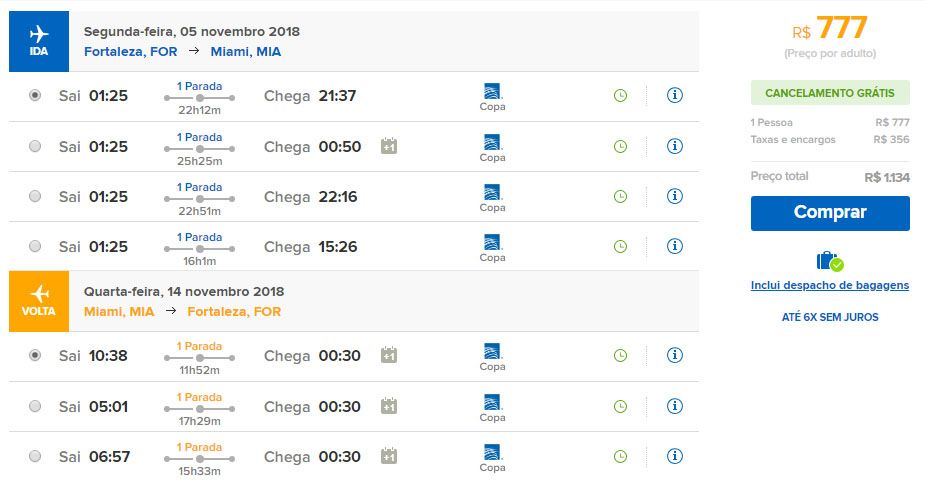Click CANCELAMENTO GRÁTIS badge
Viewport: 925px width, 489px height.
(x=830, y=93)
